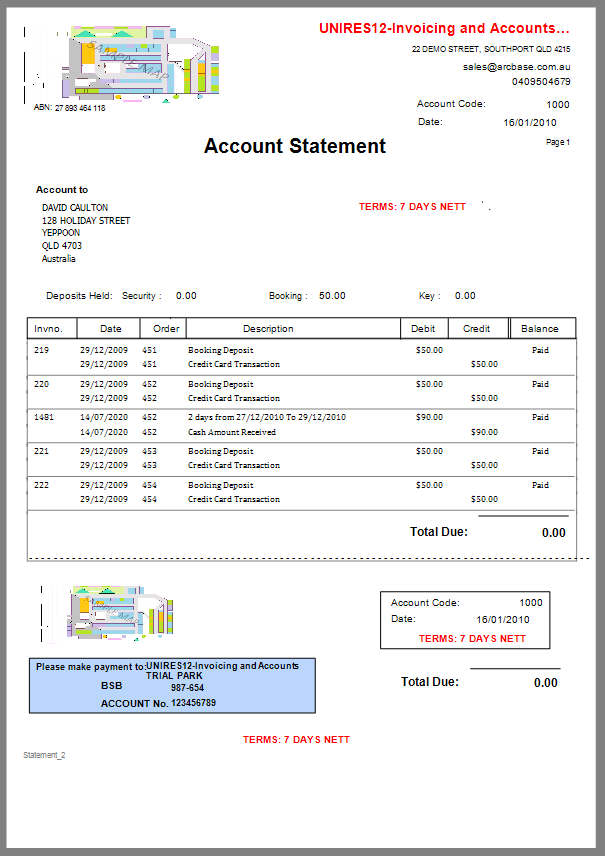Click the QLD 4703 address line

click(x=62, y=246)
